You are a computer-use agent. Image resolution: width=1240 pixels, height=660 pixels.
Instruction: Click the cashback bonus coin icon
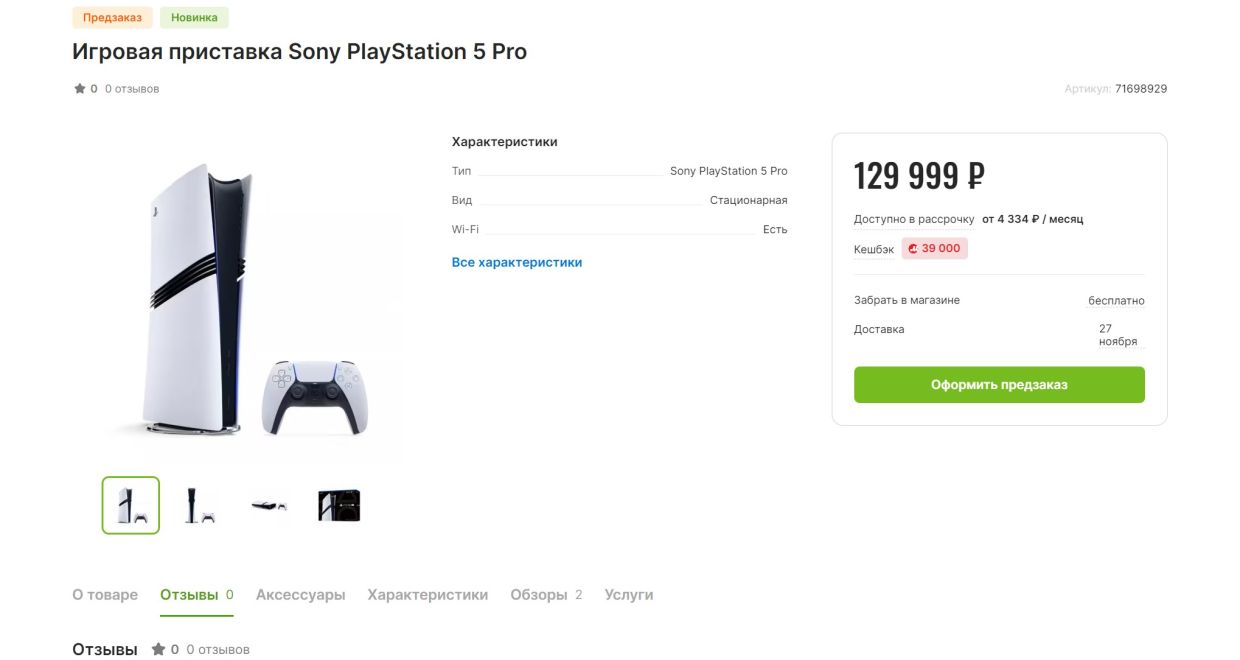pyautogui.click(x=912, y=249)
